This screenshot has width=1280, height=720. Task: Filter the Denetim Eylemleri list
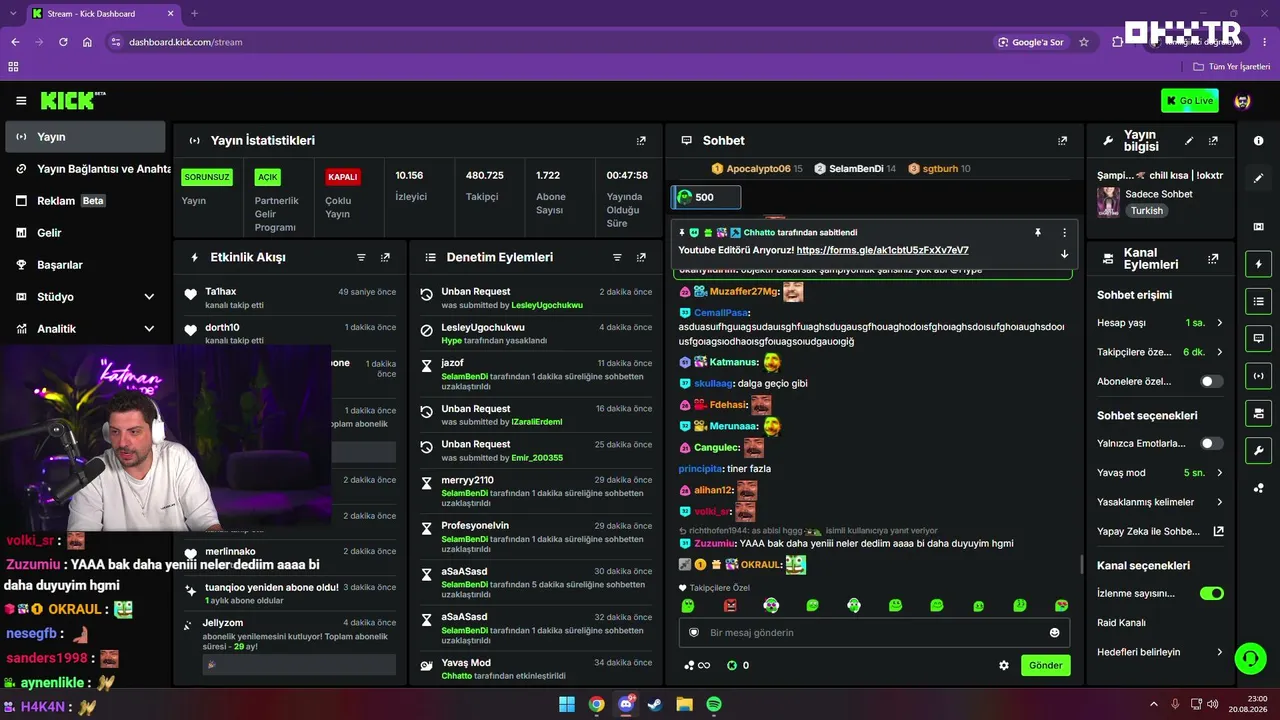pyautogui.click(x=617, y=257)
